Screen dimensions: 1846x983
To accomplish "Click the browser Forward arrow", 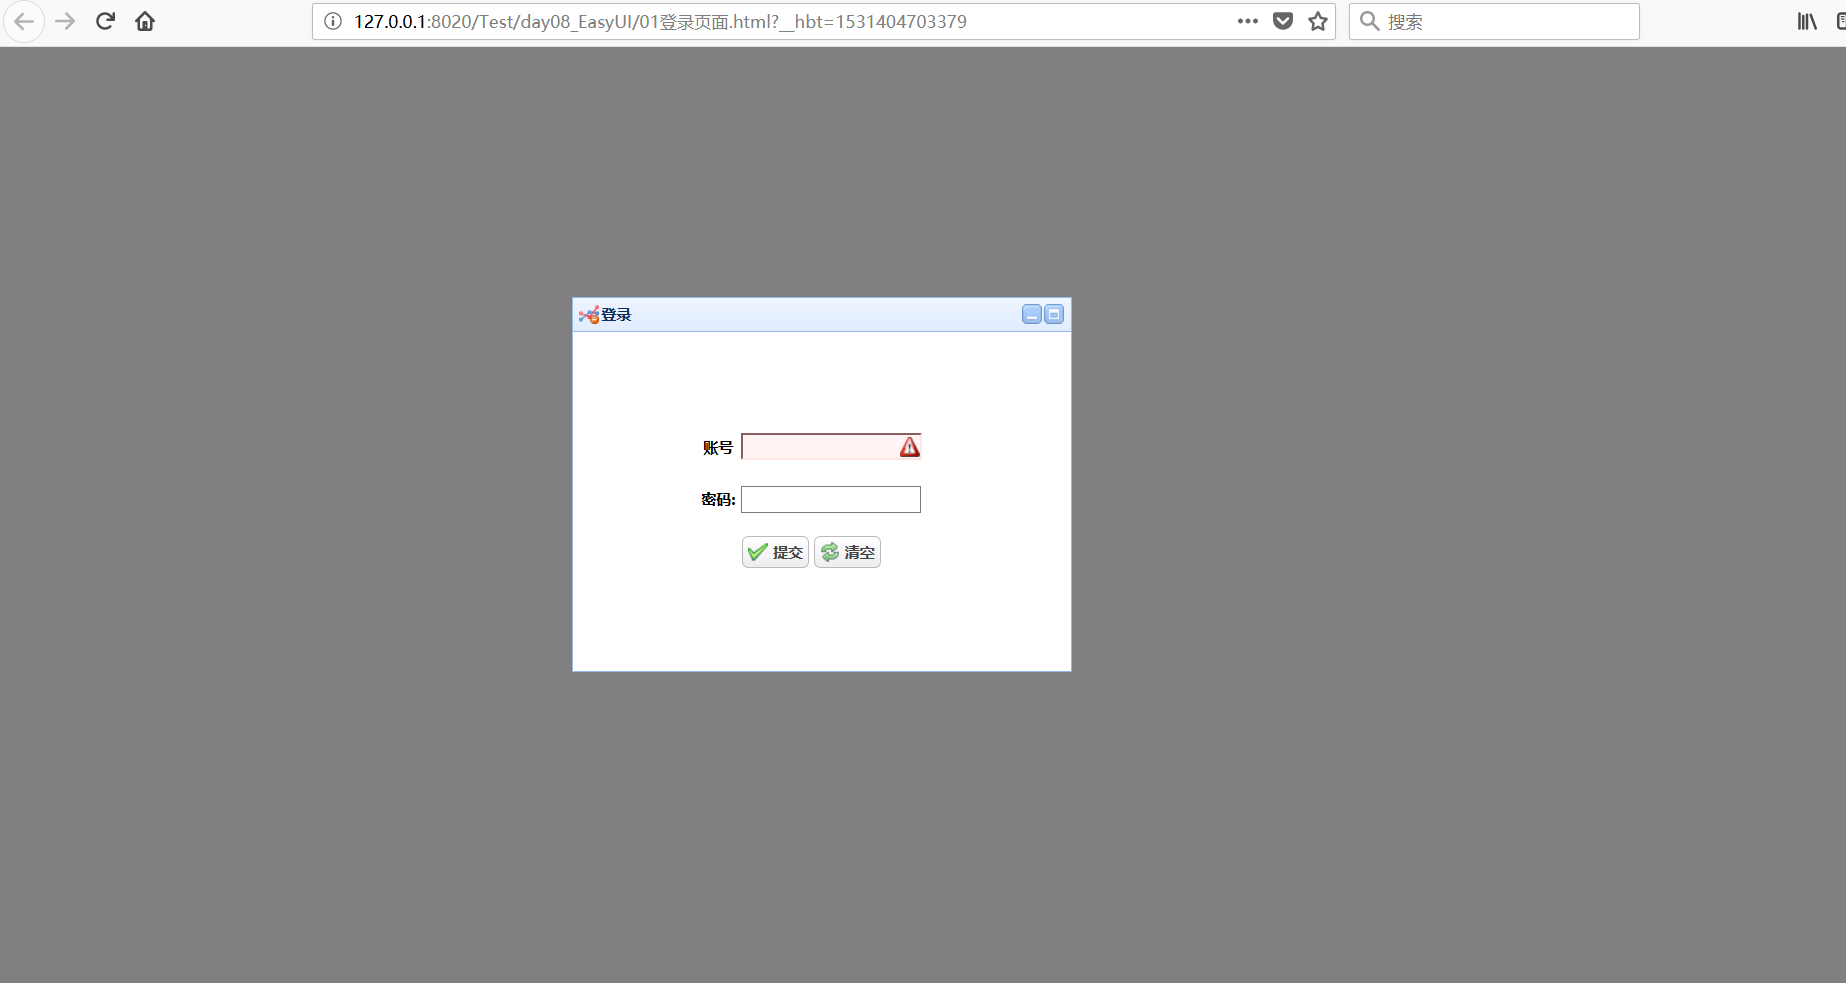I will [x=65, y=21].
